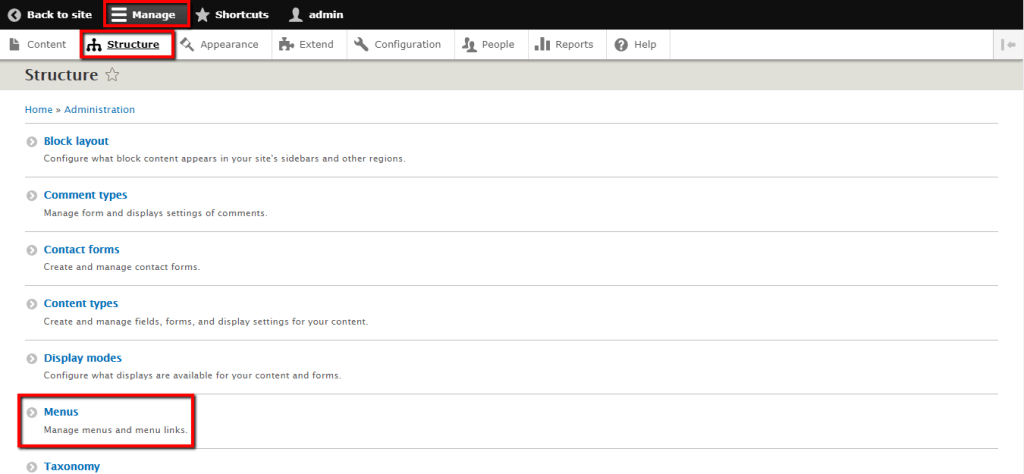Add Structure page to shortcuts via star
This screenshot has width=1024, height=474.
pyautogui.click(x=112, y=75)
